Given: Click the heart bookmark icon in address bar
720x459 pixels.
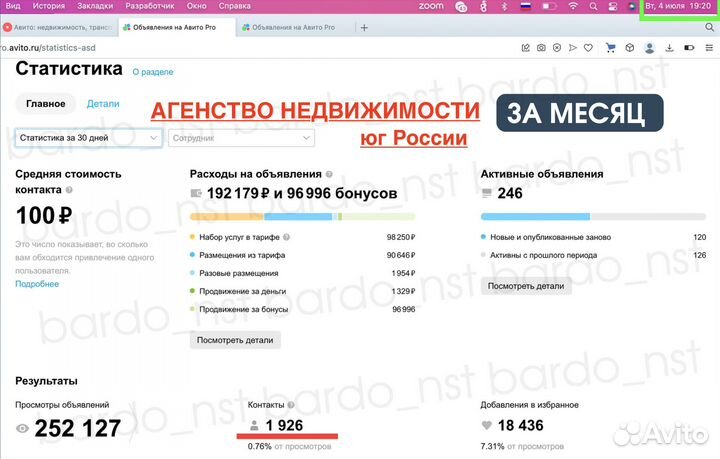Looking at the screenshot, I should 588,48.
